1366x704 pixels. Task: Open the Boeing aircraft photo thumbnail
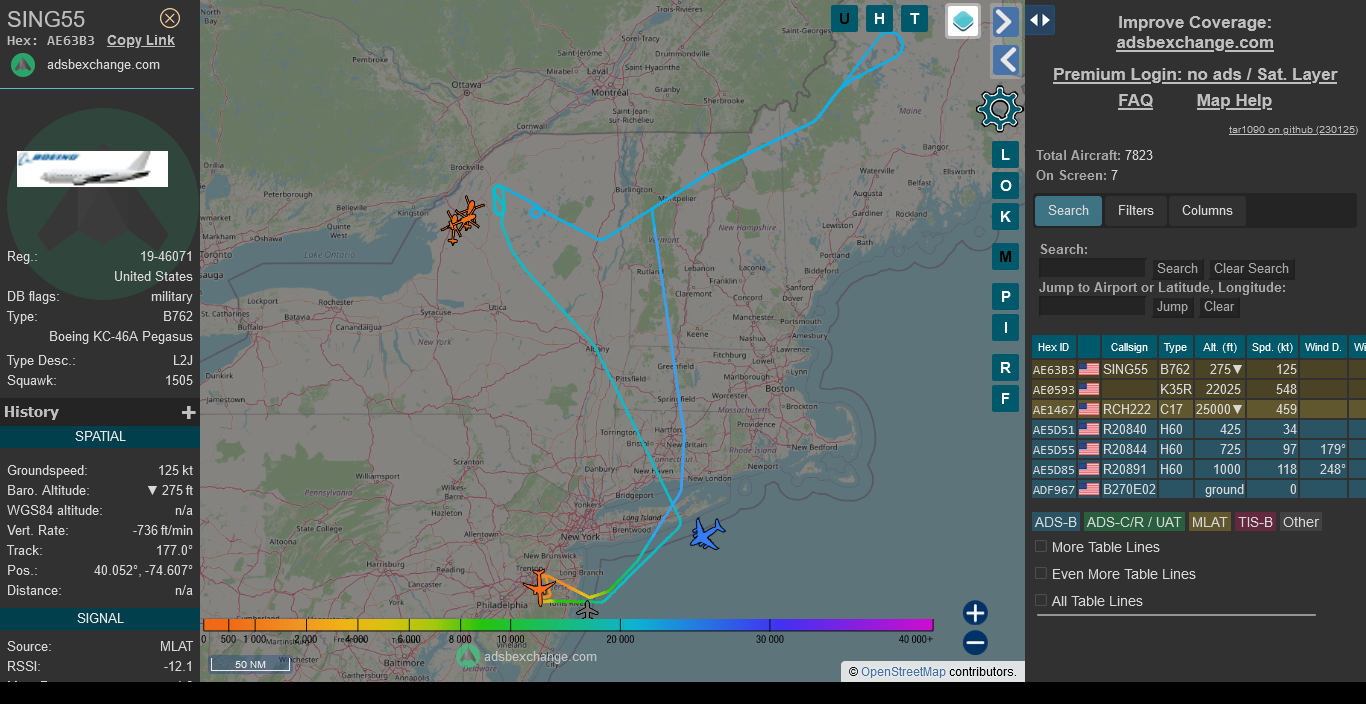tap(92, 169)
